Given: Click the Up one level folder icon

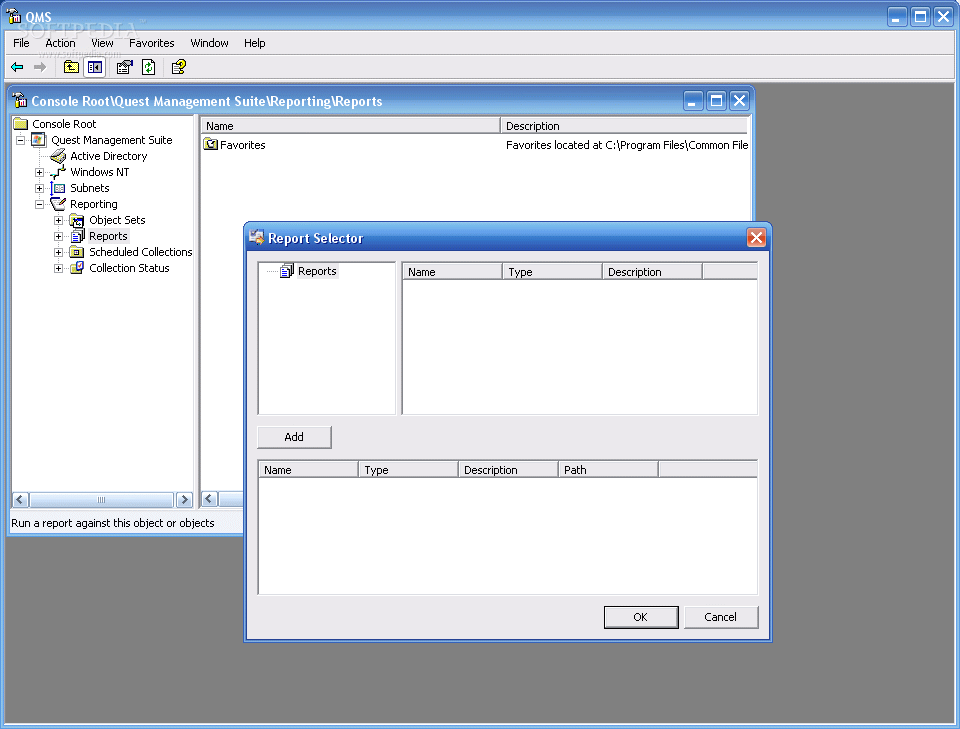Looking at the screenshot, I should [x=71, y=67].
